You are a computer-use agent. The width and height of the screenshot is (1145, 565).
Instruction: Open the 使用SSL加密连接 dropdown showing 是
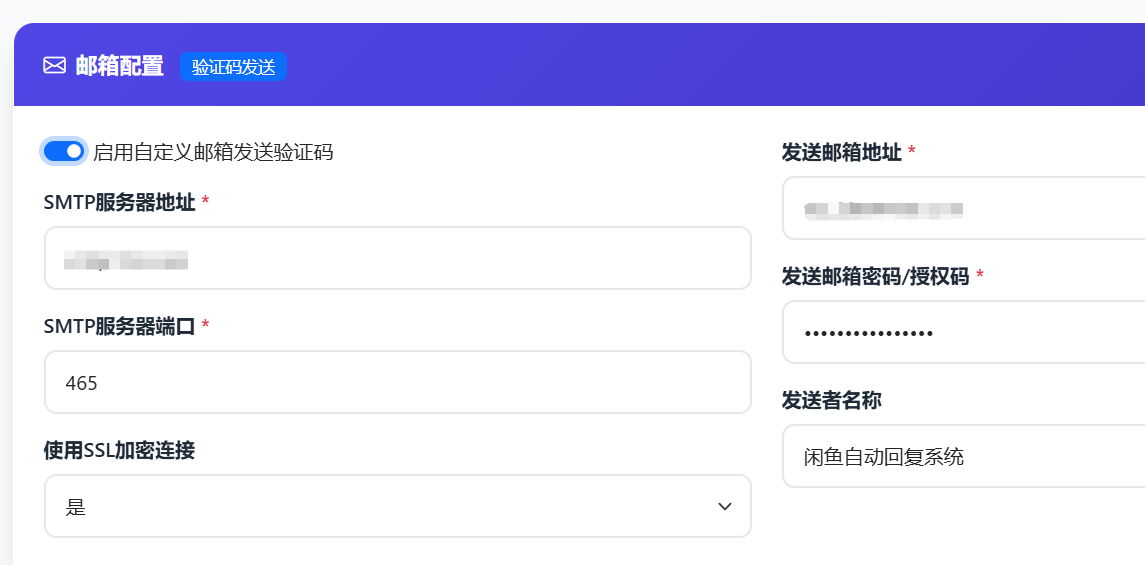coord(398,506)
